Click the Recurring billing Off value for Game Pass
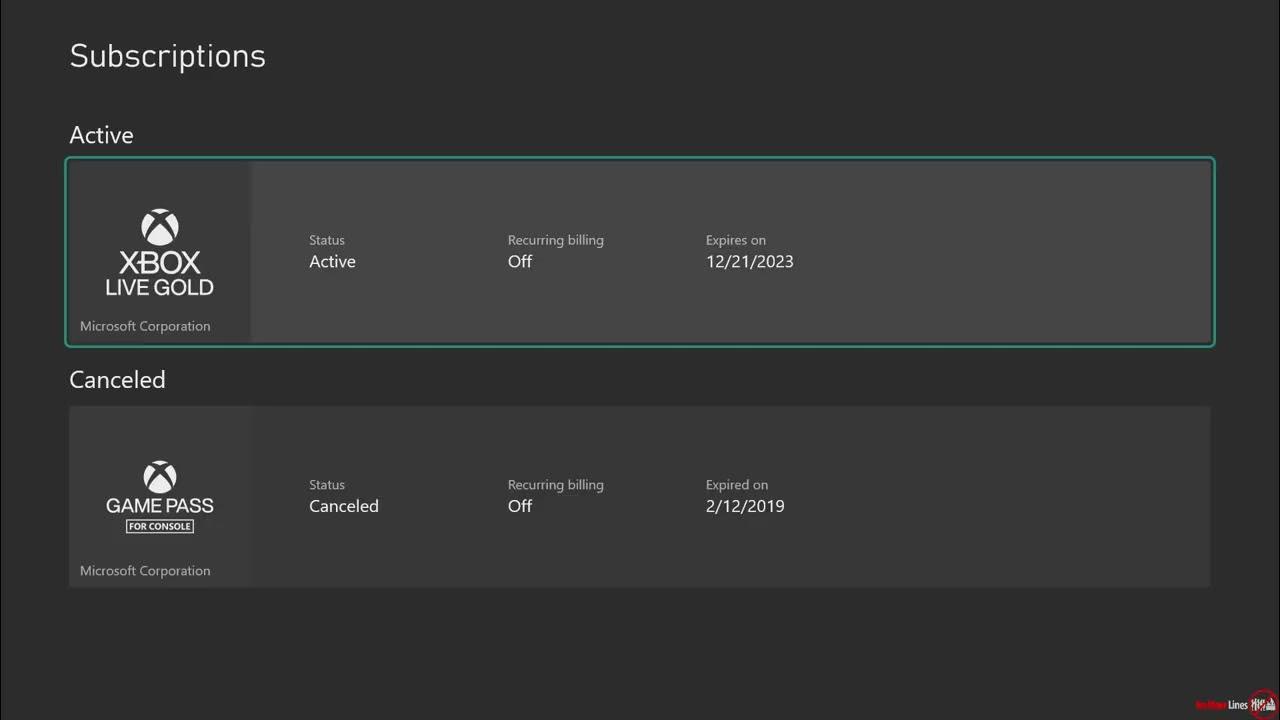 (520, 507)
